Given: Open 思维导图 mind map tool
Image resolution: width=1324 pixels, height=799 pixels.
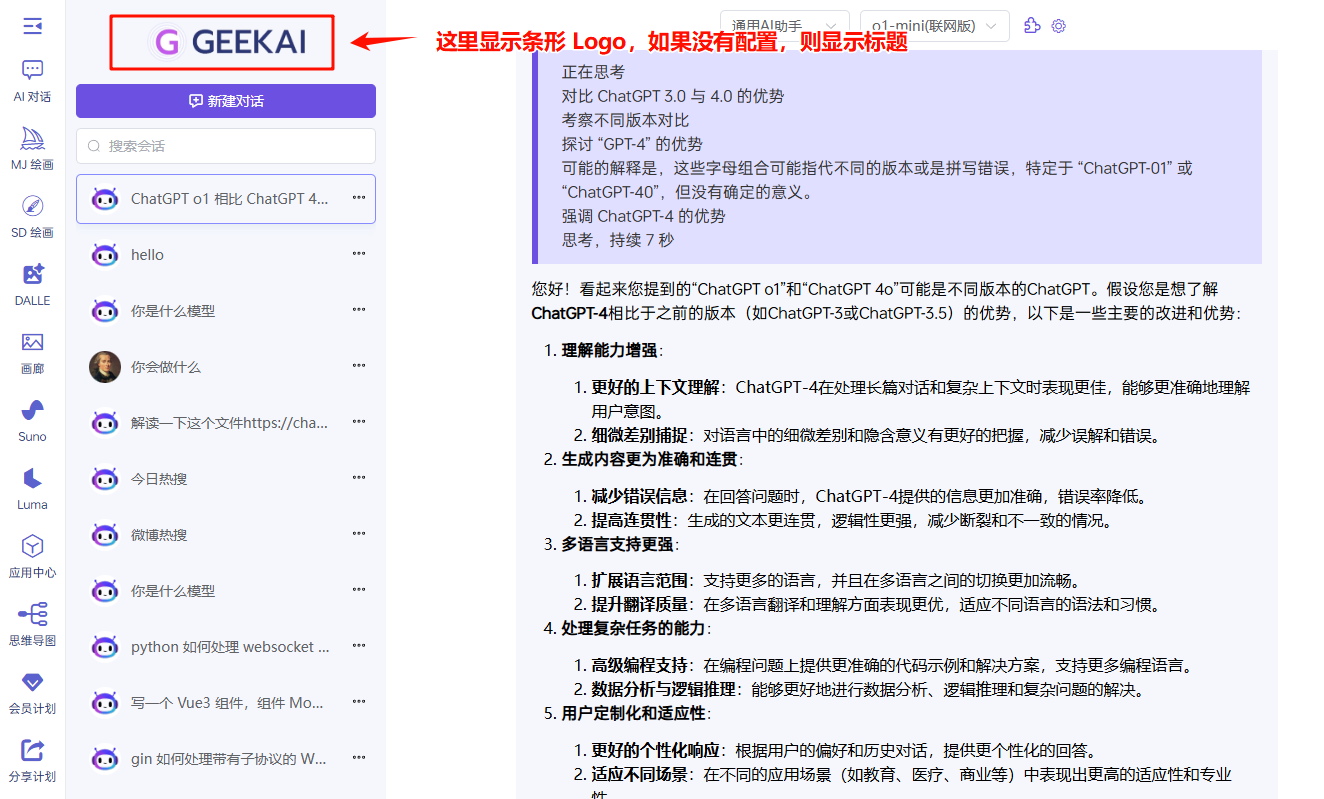Looking at the screenshot, I should coord(32,624).
